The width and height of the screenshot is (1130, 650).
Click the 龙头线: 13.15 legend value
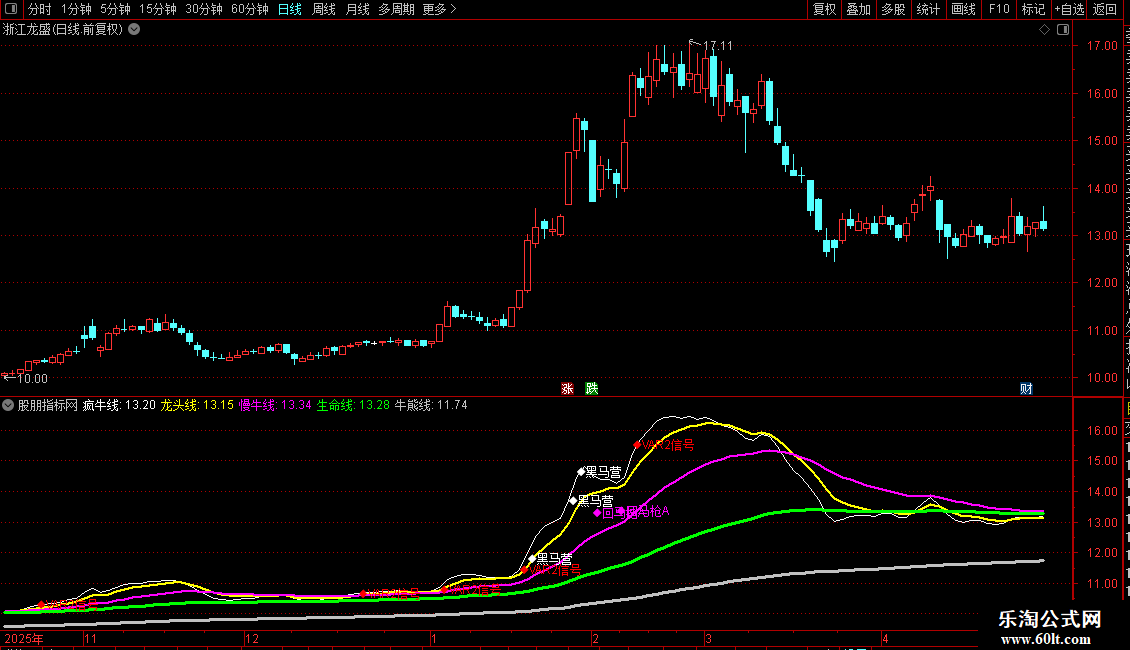[197, 405]
